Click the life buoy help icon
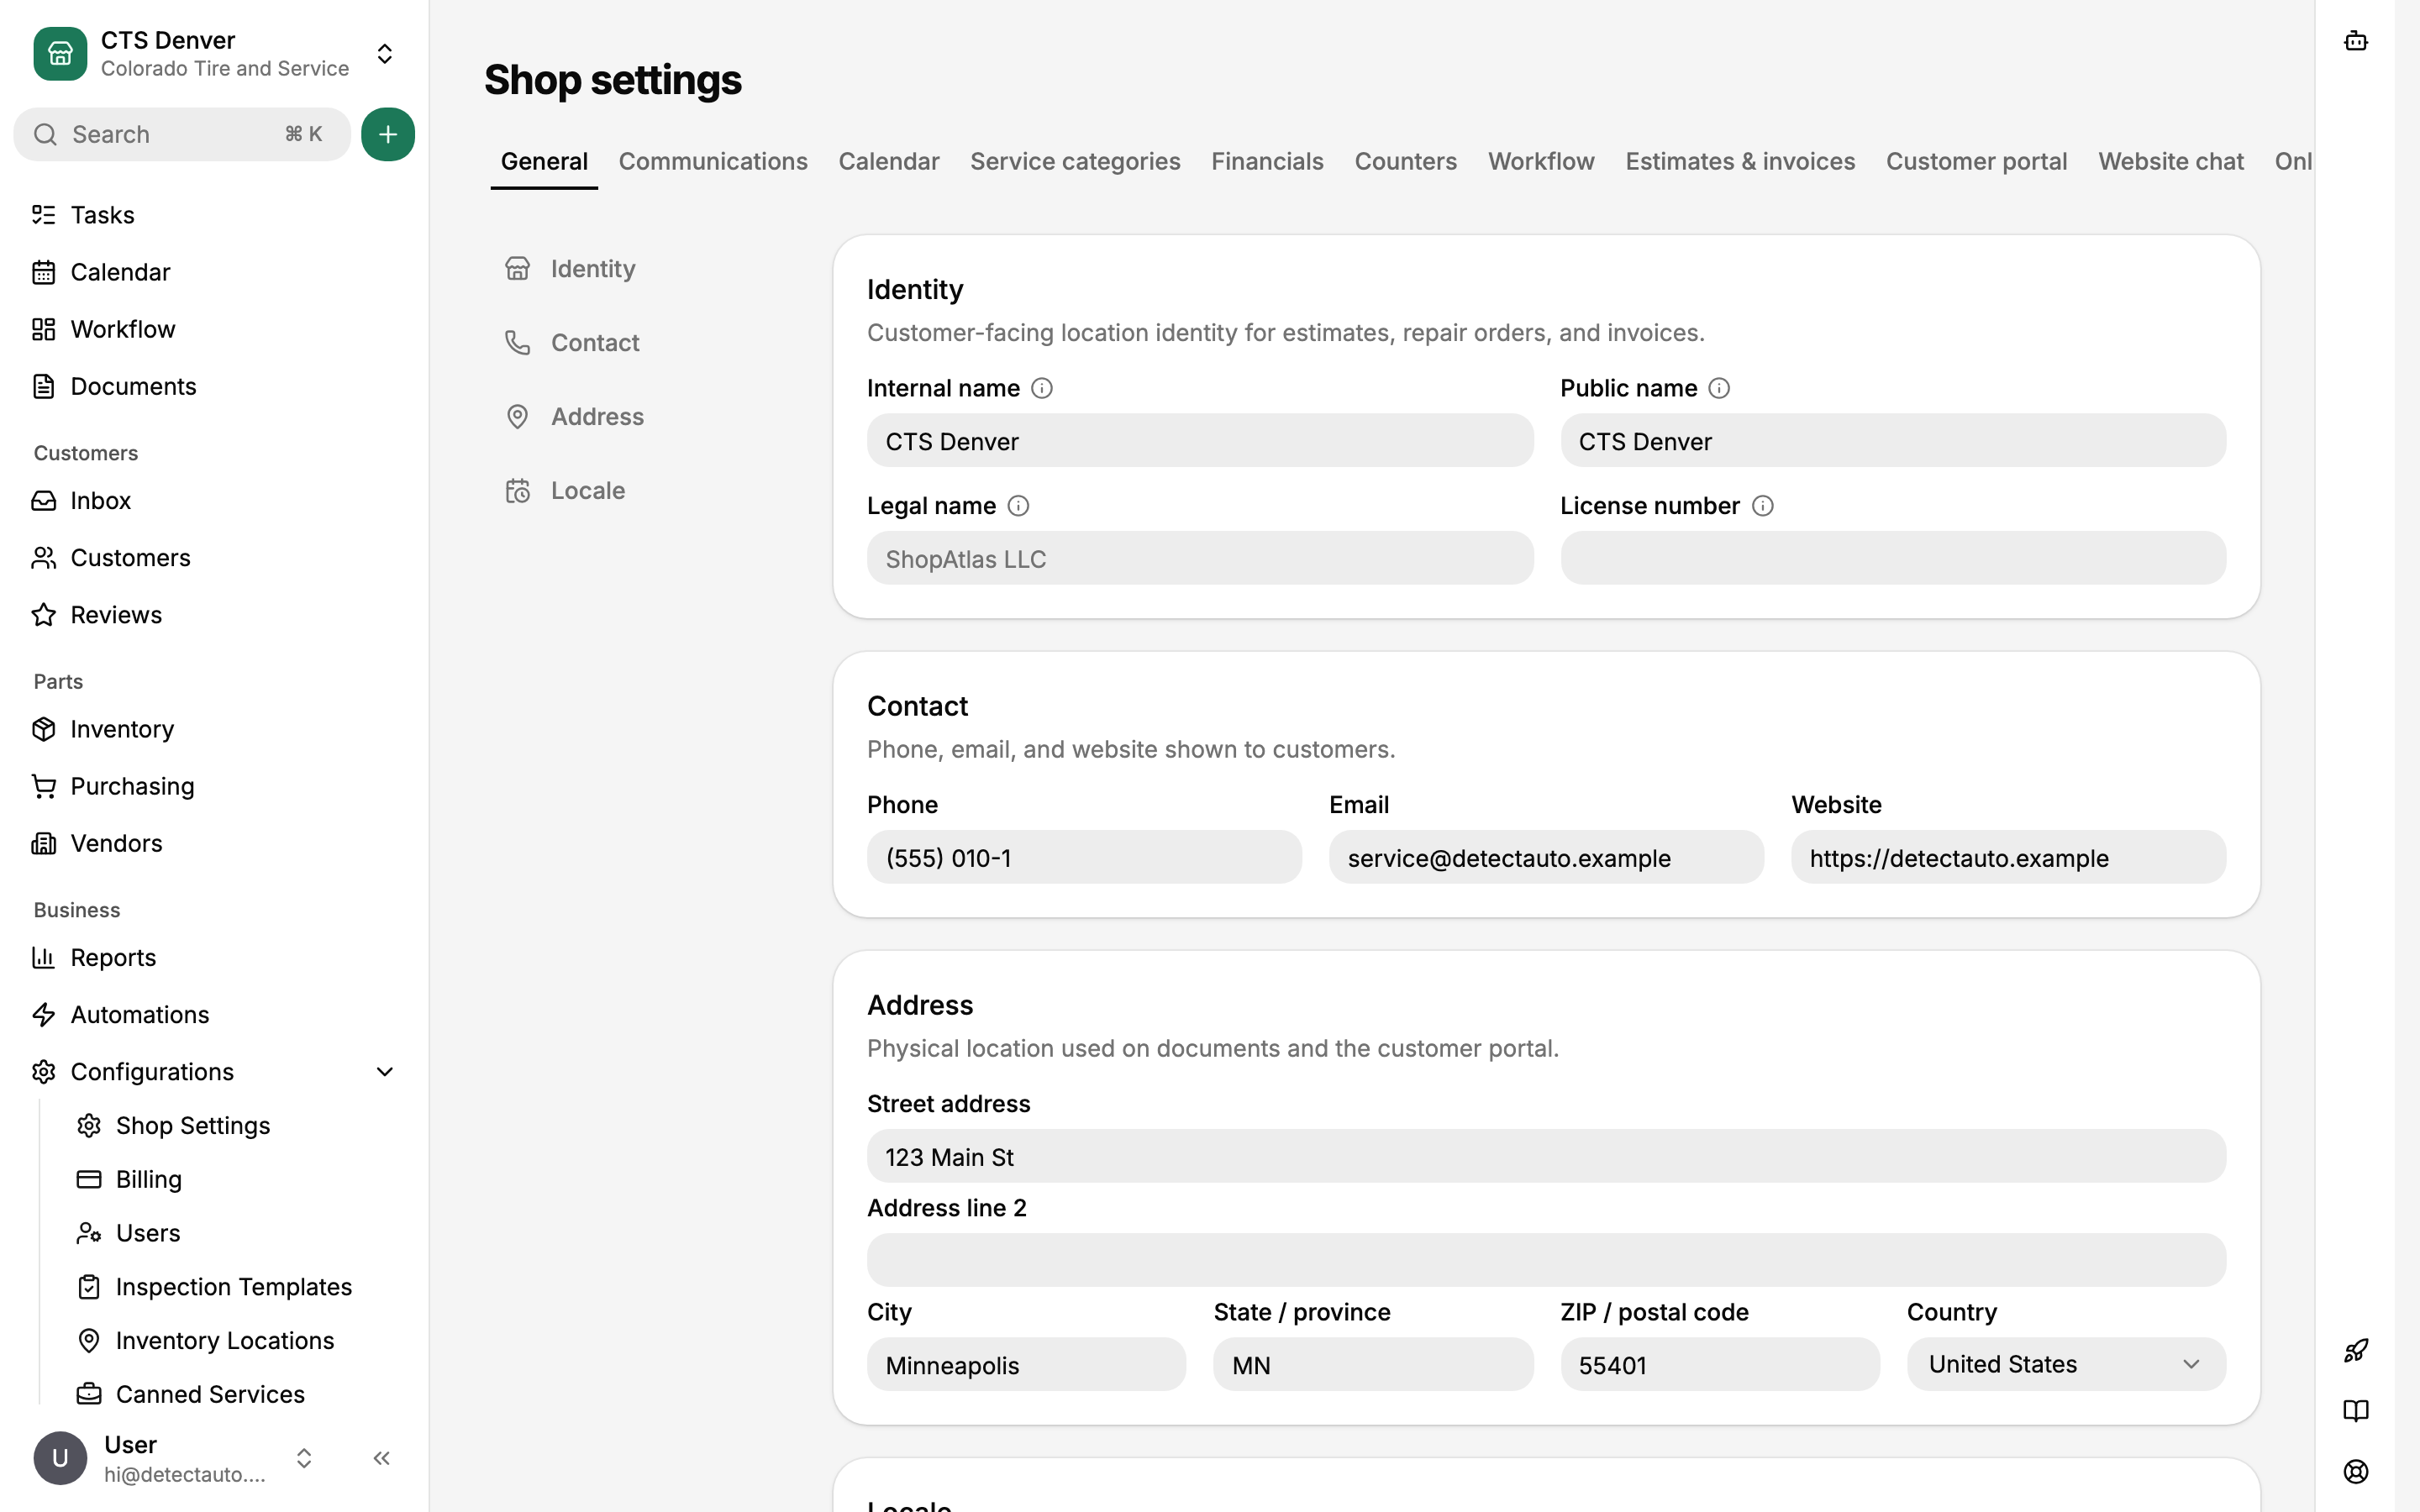The width and height of the screenshot is (2420, 1512). (x=2356, y=1471)
